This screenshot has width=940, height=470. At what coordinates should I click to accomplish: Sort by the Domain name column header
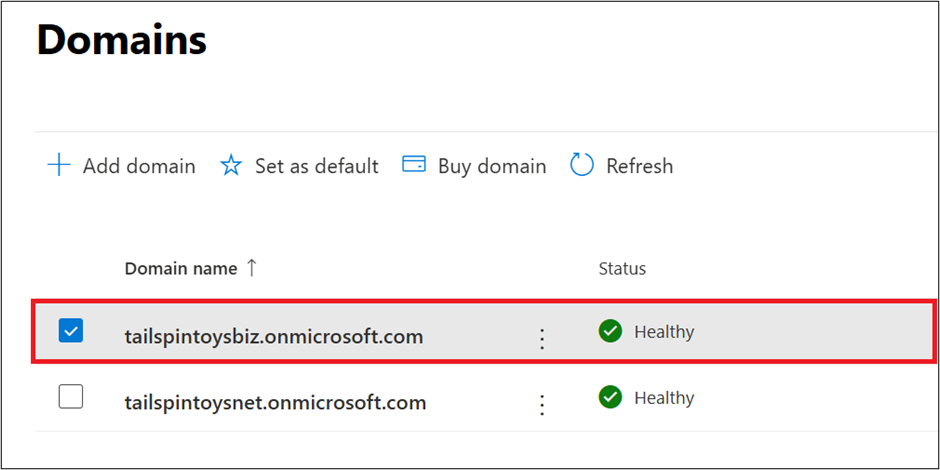coord(181,269)
